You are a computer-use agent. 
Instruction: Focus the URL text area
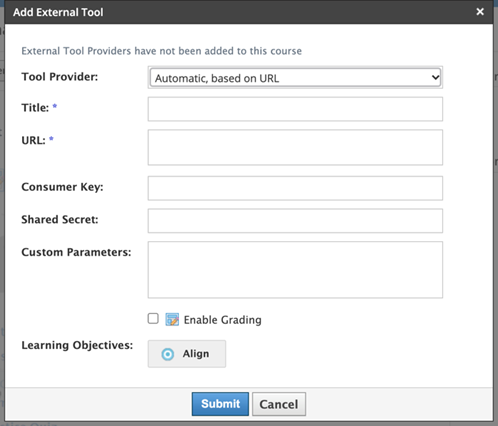295,147
